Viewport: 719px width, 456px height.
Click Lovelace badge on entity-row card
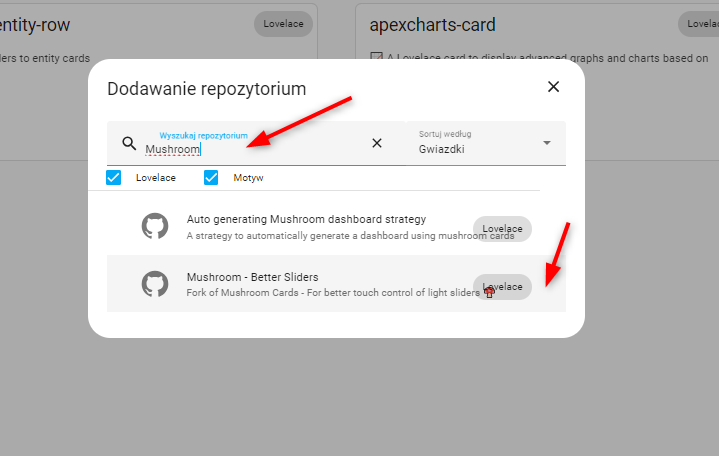[x=283, y=24]
